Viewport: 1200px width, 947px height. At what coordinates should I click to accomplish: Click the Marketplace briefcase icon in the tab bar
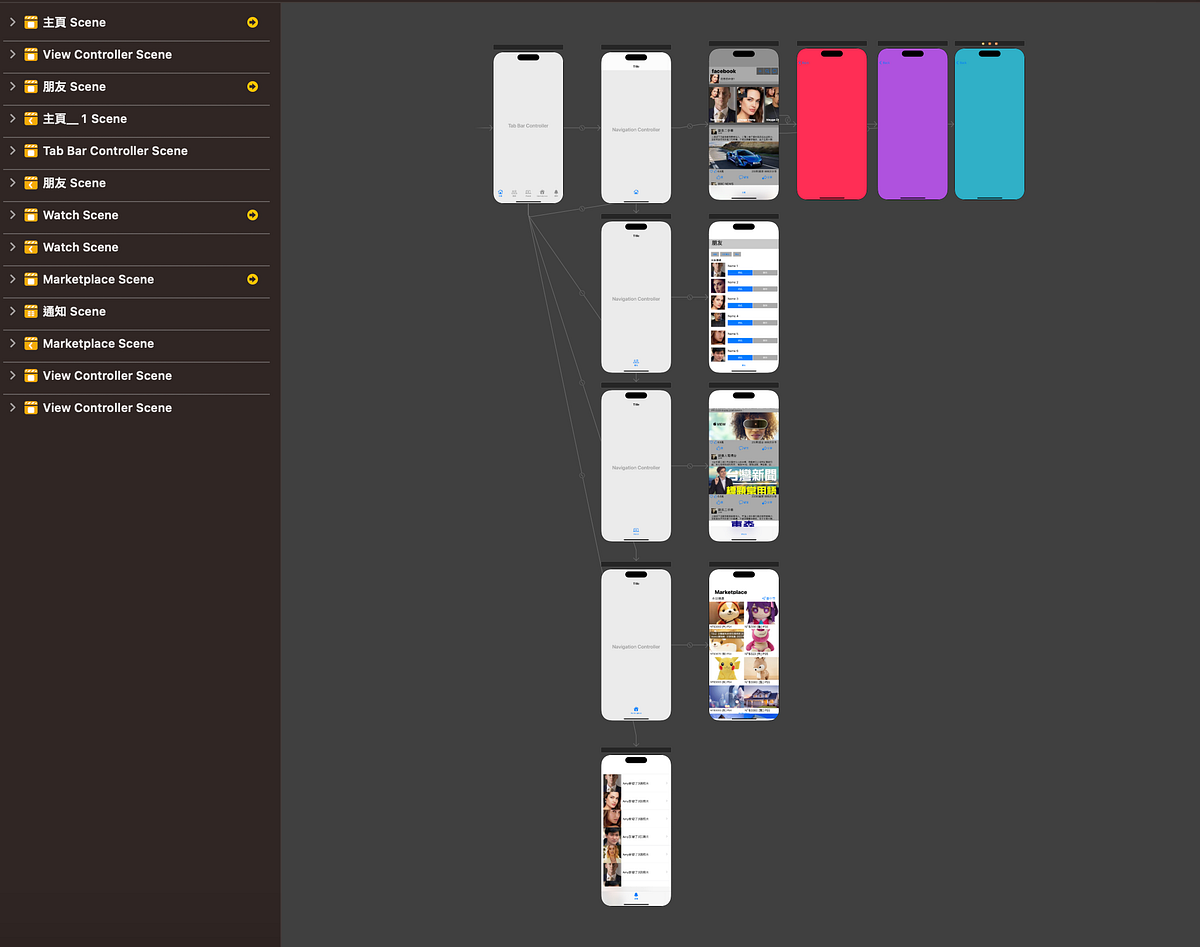click(x=541, y=192)
